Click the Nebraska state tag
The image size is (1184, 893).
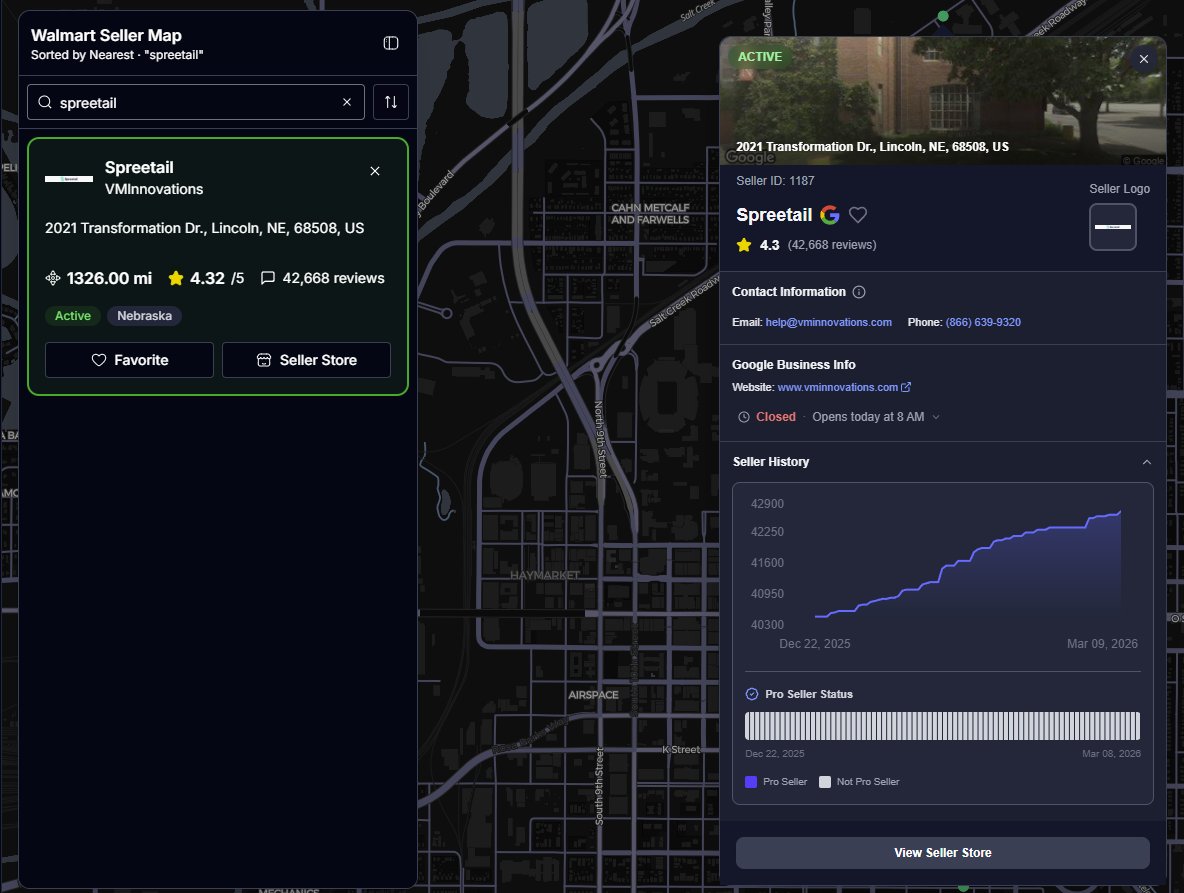pos(144,316)
